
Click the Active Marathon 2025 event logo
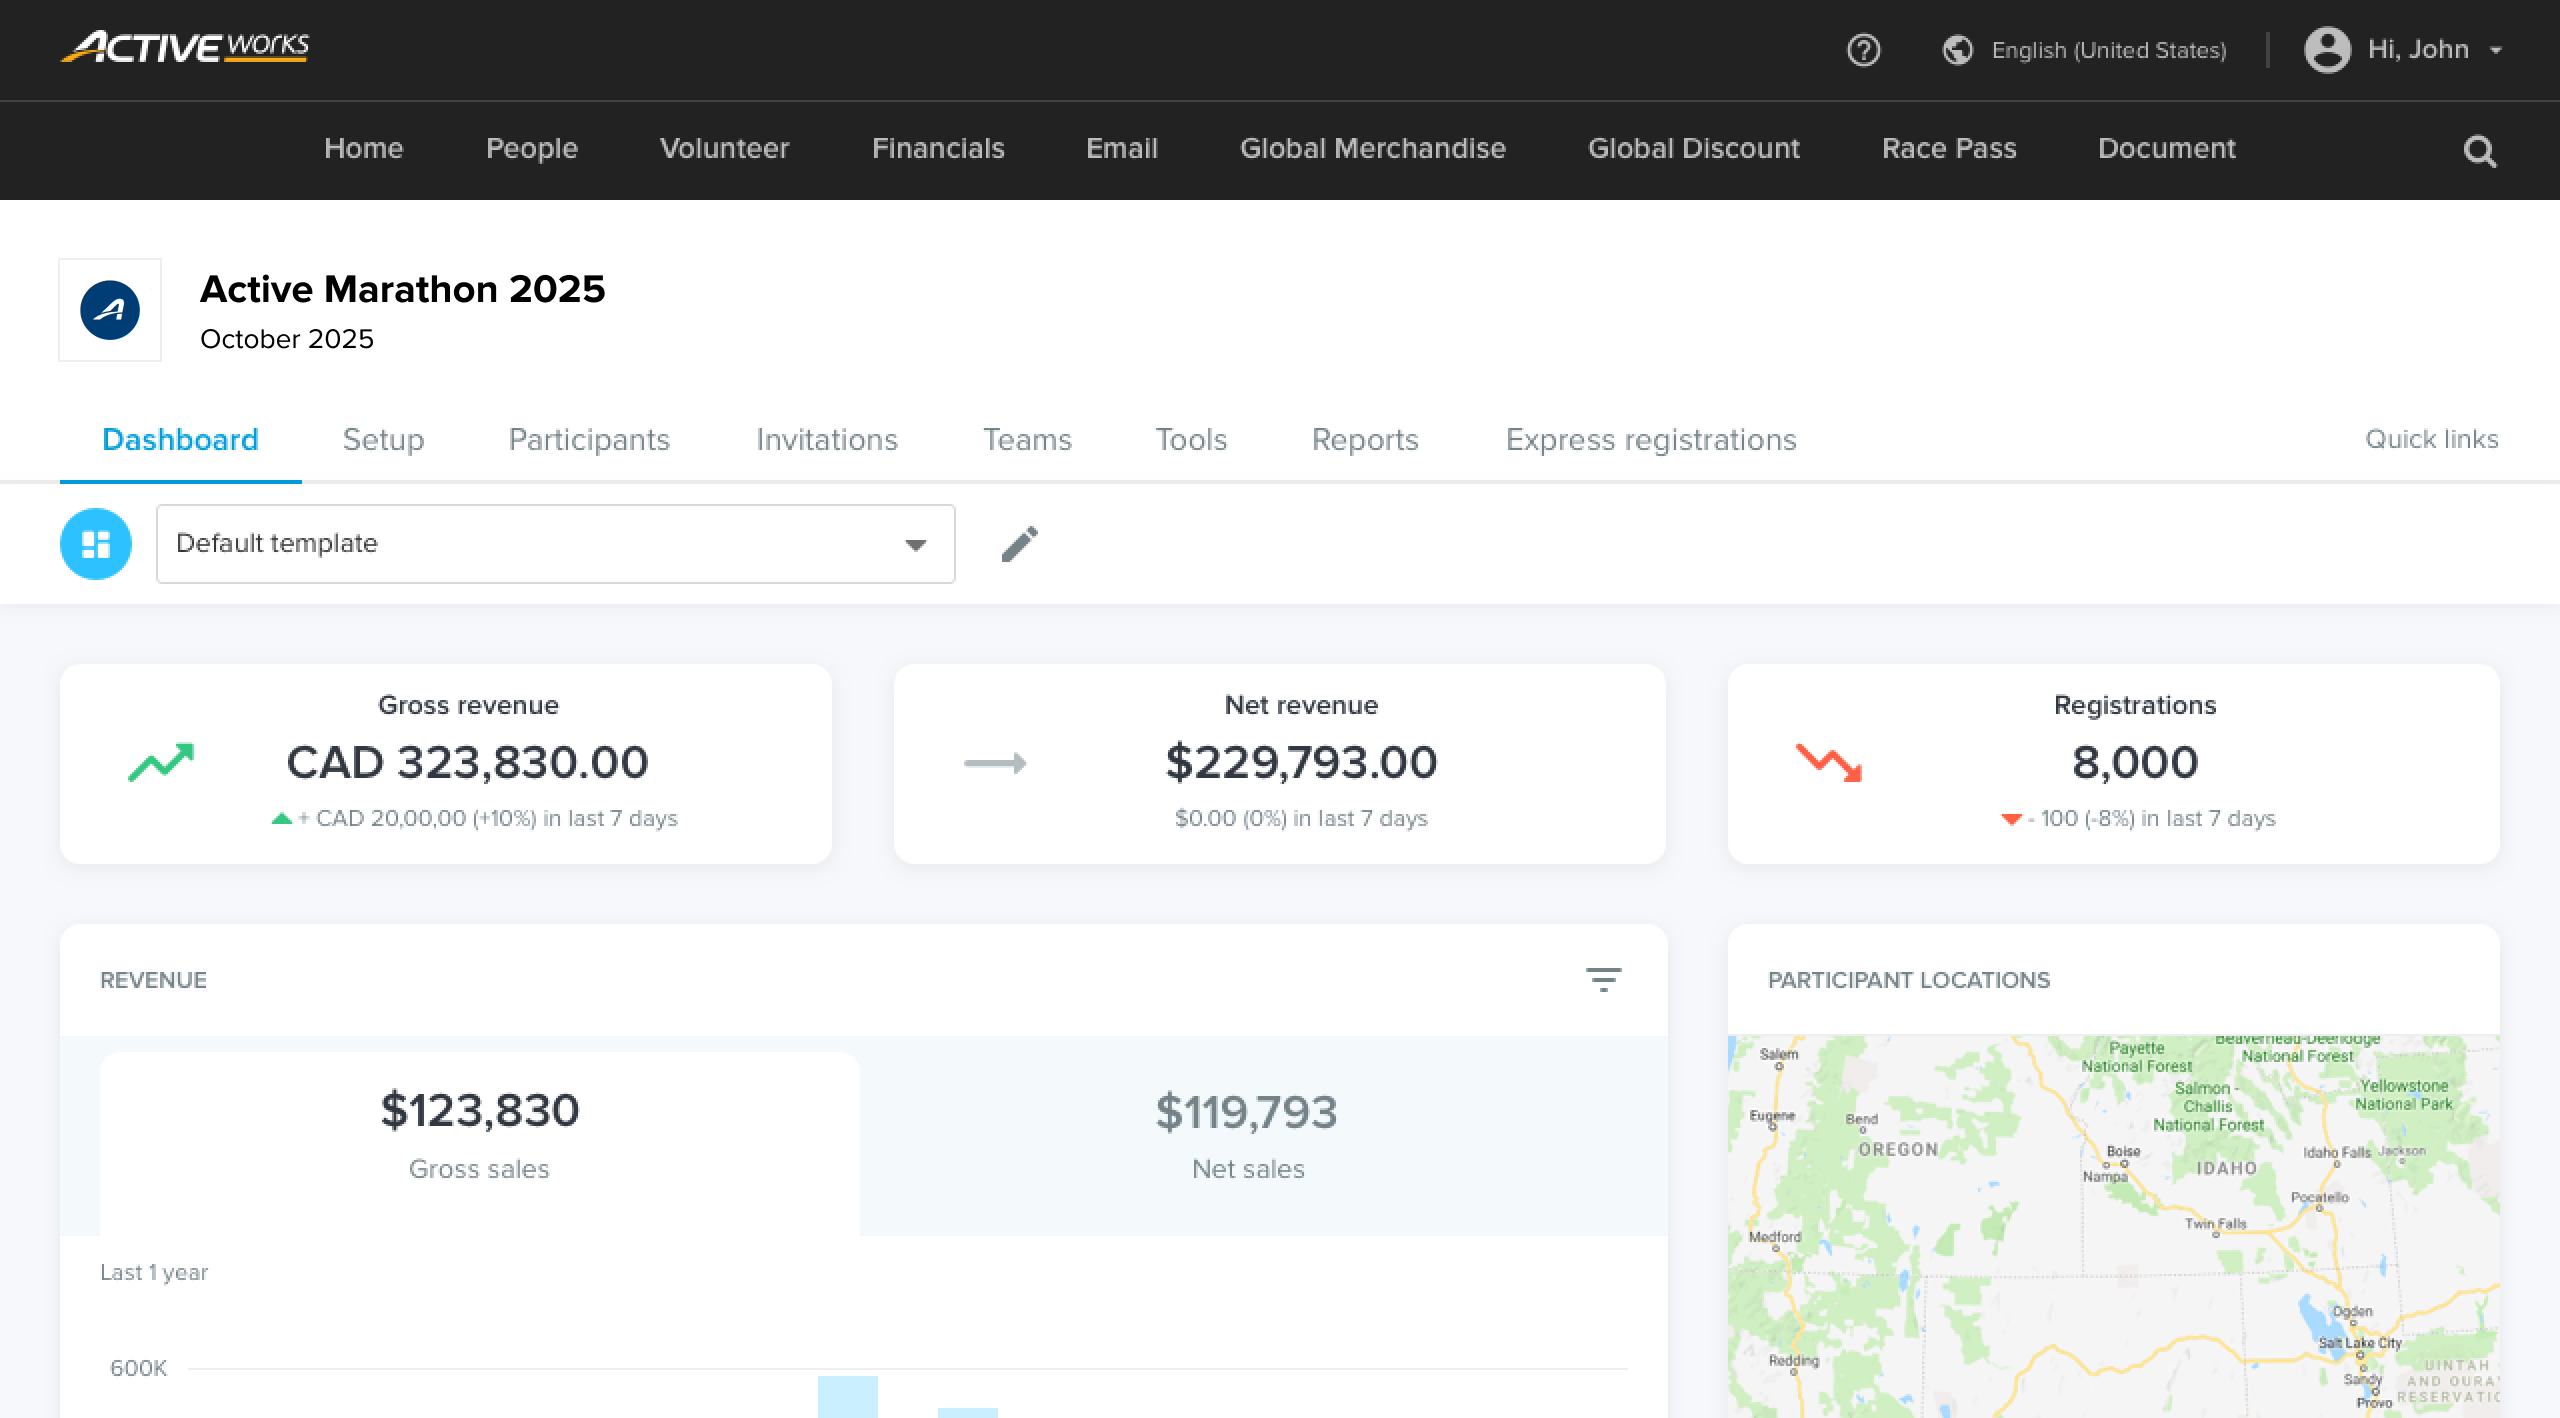110,310
